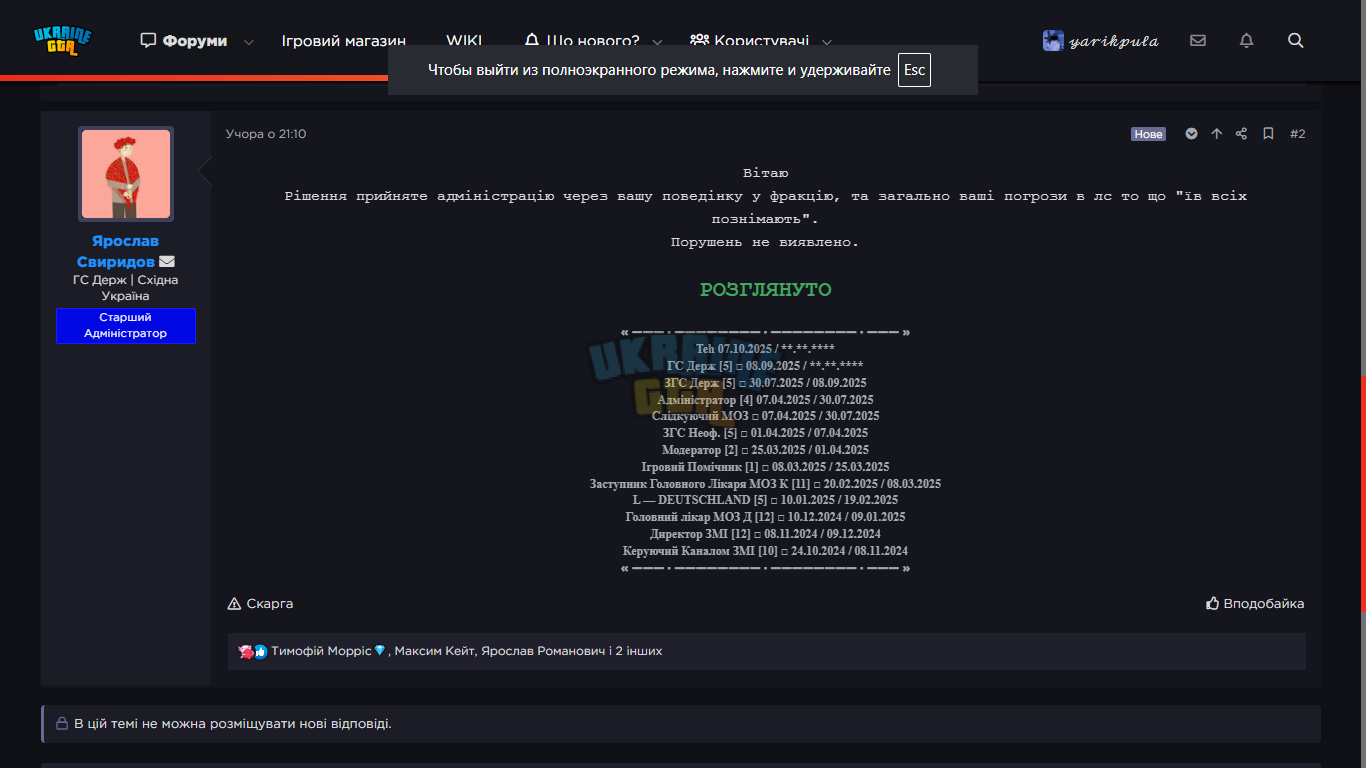Screen dimensions: 1366x768
Task: Expand the Форуми dropdown arrow
Action: (x=249, y=42)
